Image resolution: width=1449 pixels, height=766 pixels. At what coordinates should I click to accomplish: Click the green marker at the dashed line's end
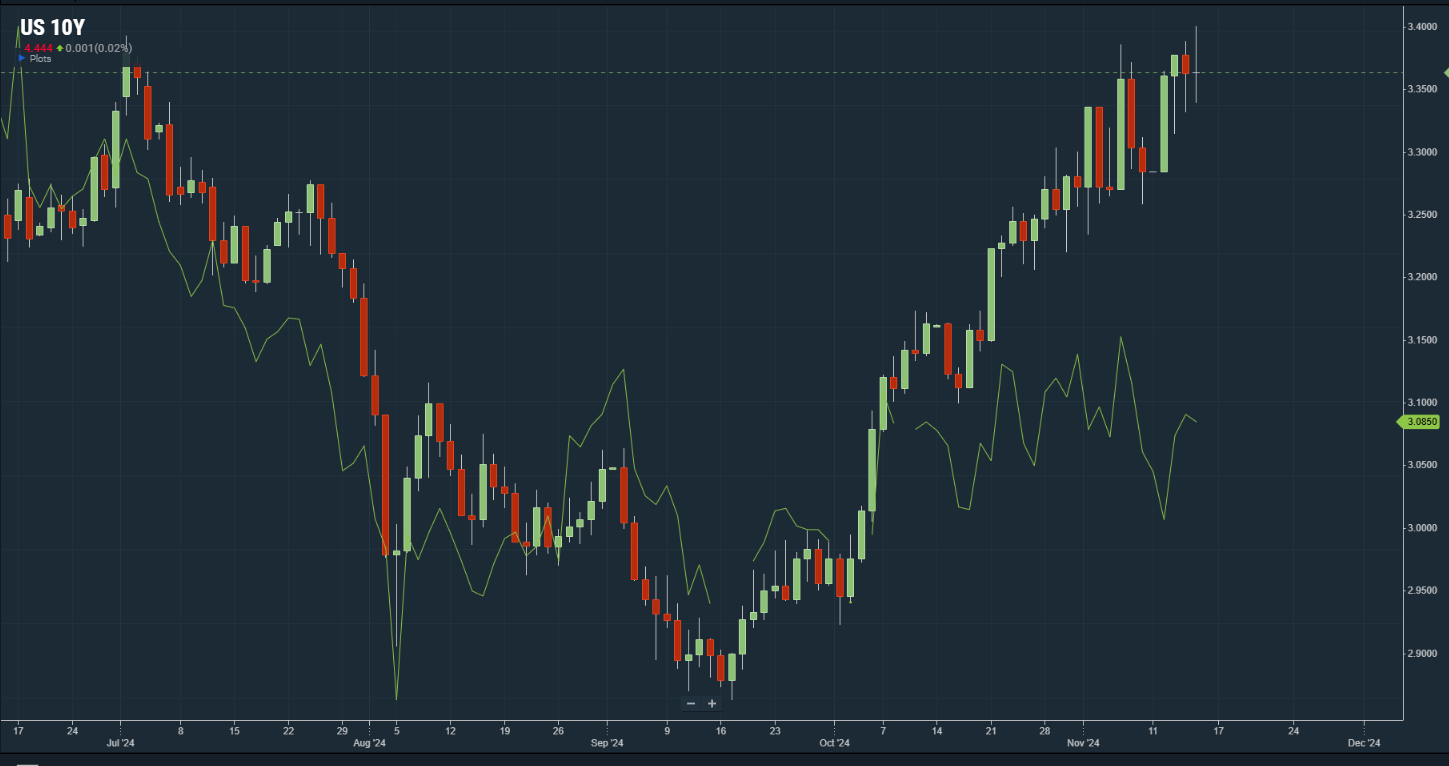(x=1445, y=72)
